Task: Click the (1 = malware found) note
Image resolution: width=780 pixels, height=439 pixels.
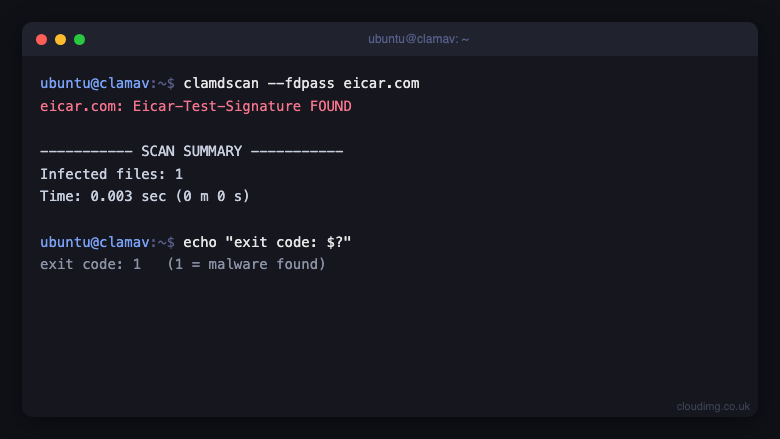Action: click(x=246, y=264)
